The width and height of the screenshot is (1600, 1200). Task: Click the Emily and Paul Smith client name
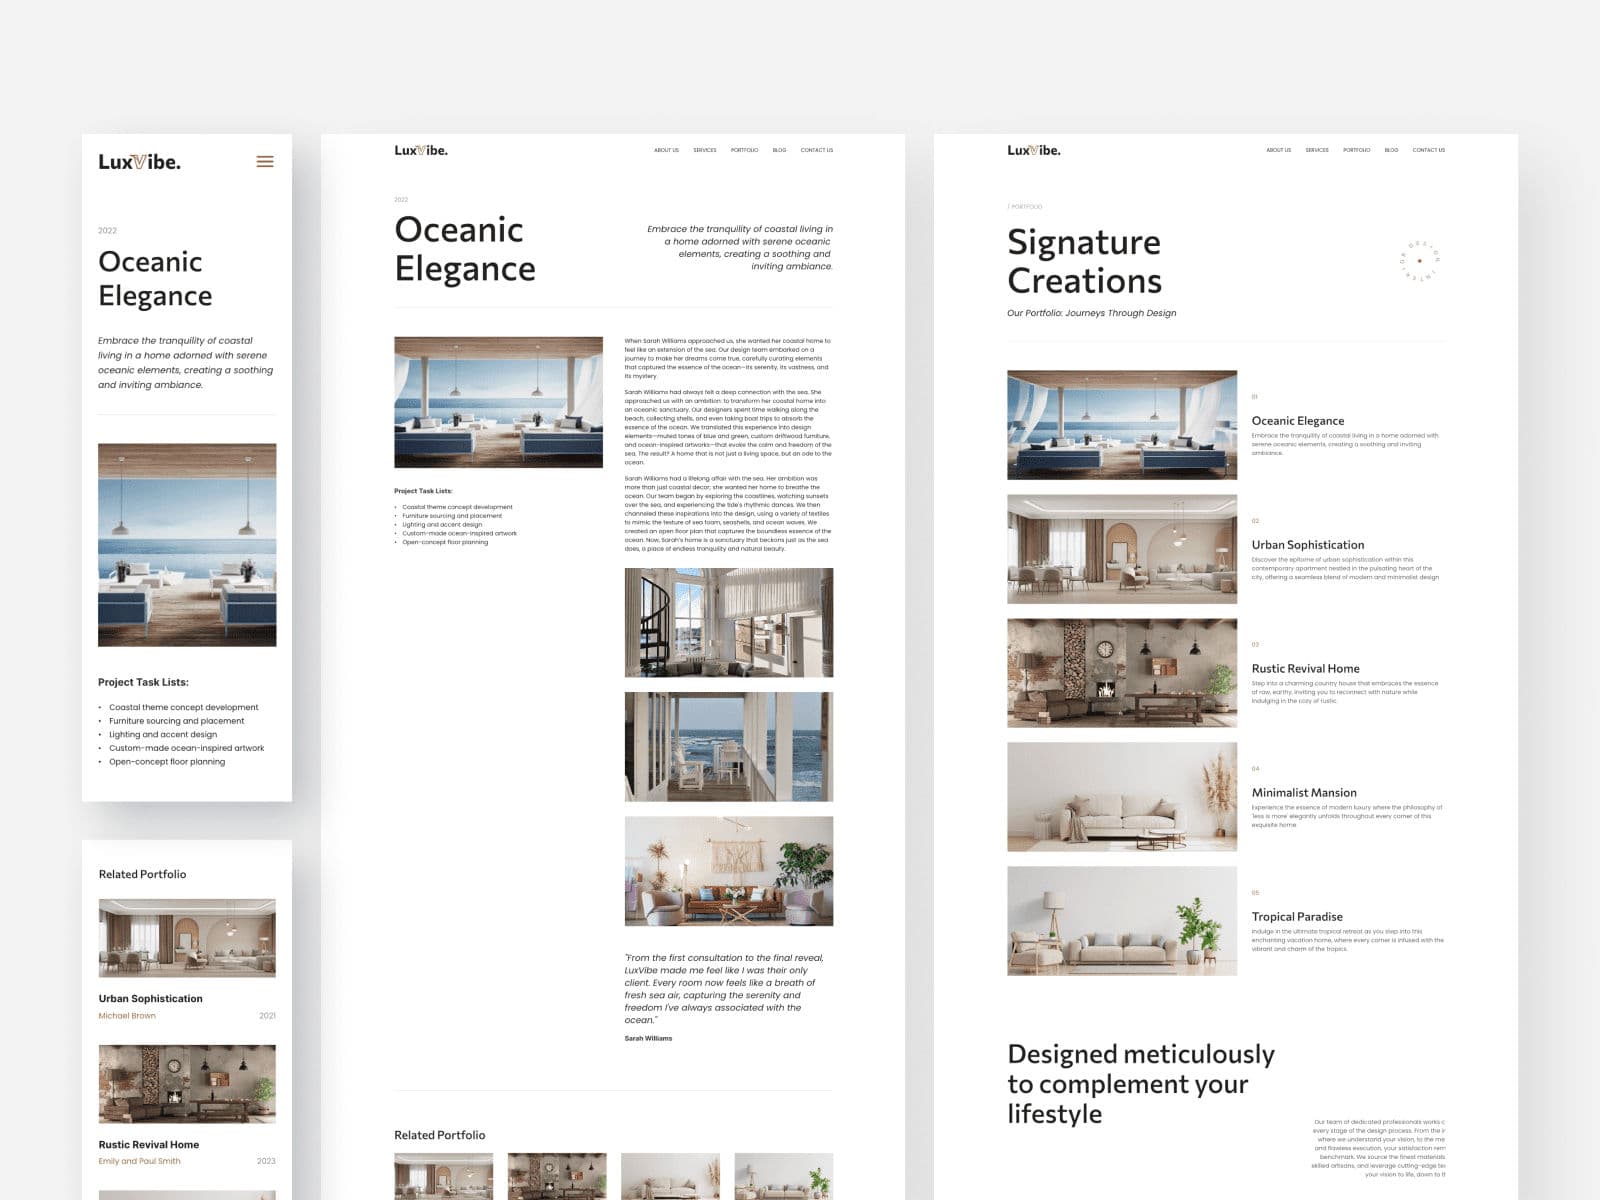139,1162
